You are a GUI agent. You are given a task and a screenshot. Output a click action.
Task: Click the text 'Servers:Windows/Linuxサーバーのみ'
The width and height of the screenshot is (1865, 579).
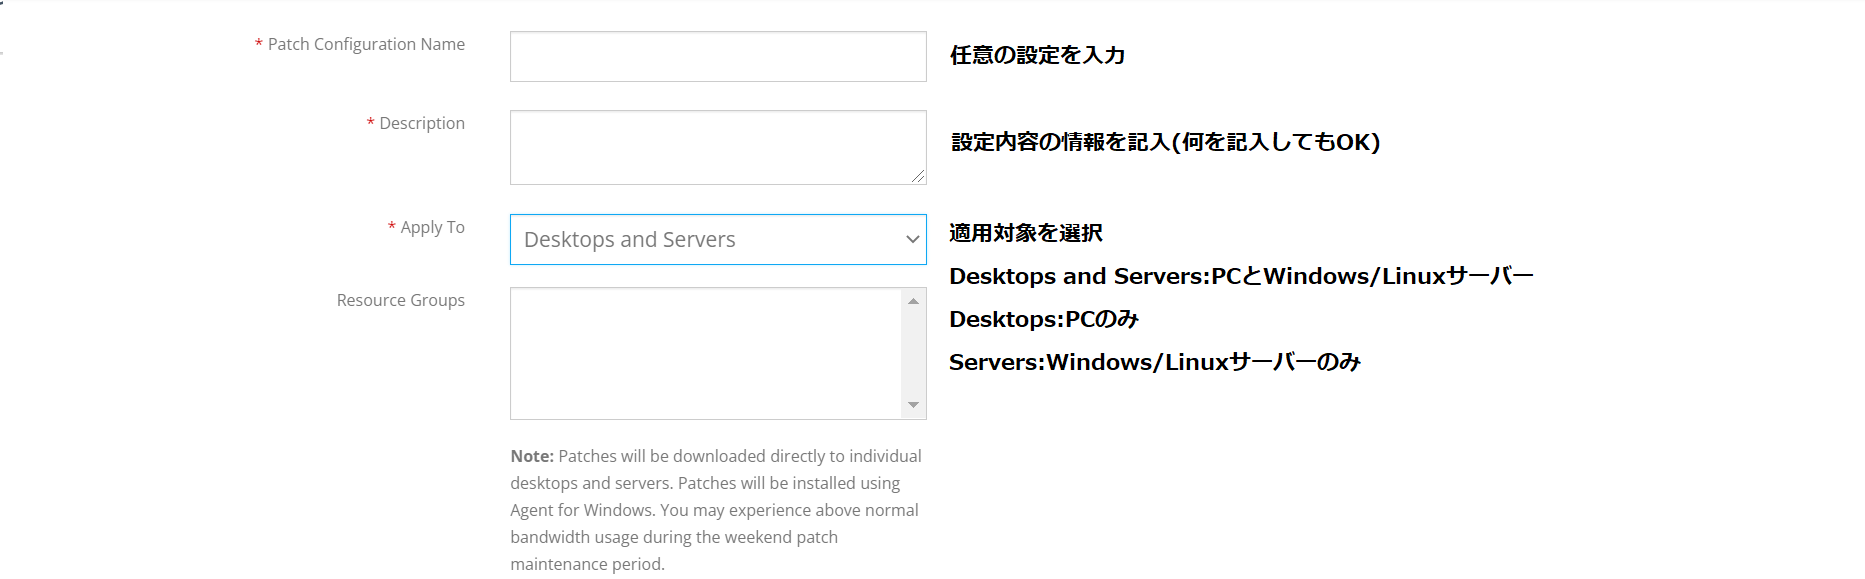pos(1155,362)
